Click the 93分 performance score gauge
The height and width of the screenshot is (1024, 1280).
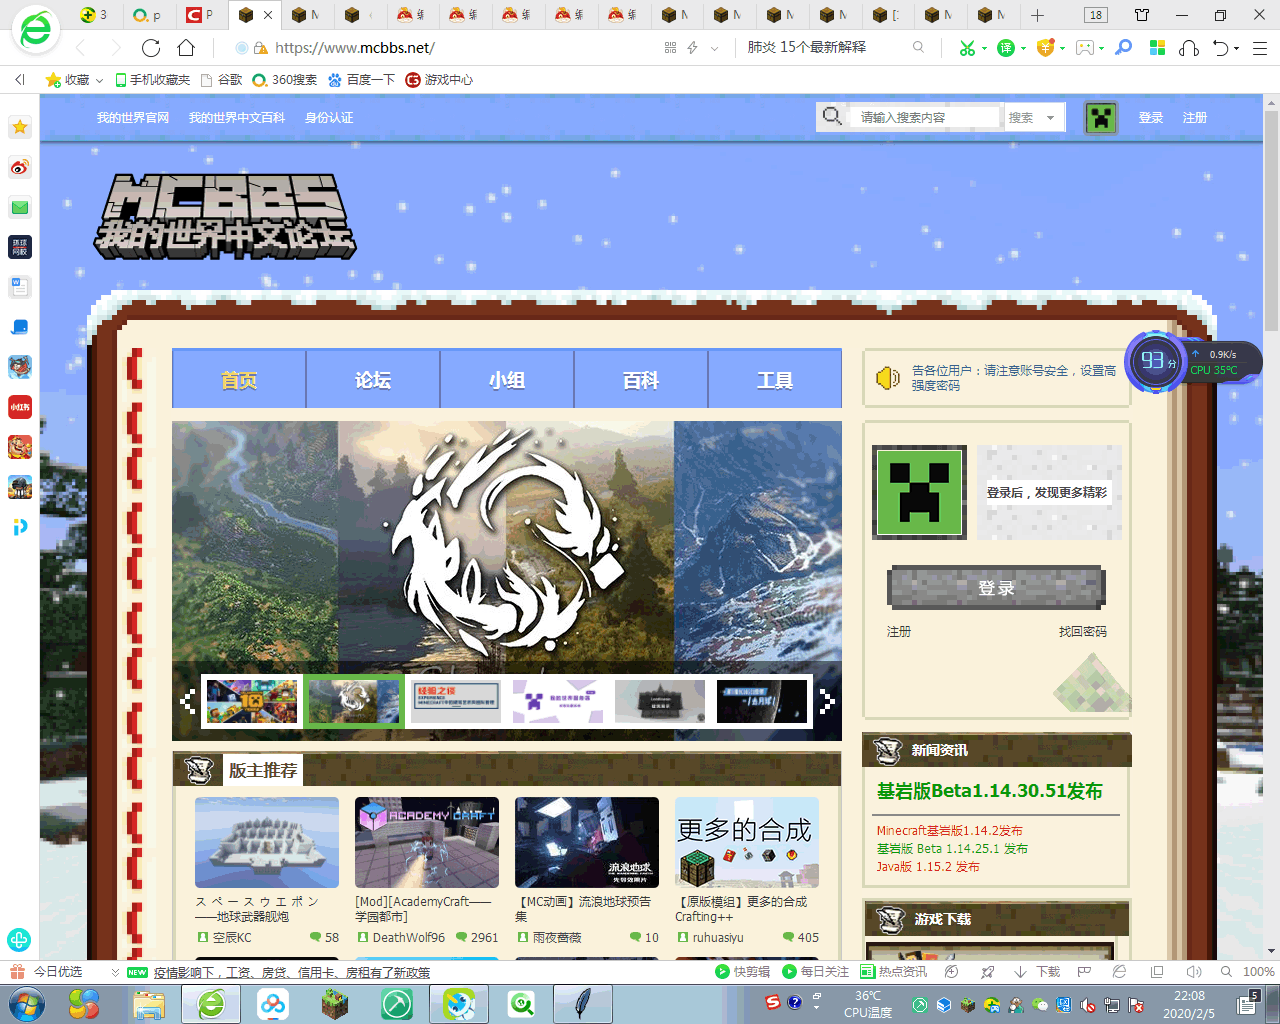(x=1155, y=361)
